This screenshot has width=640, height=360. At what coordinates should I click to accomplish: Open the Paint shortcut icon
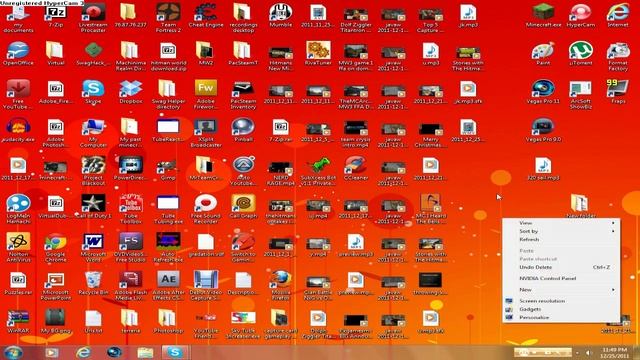tap(543, 51)
